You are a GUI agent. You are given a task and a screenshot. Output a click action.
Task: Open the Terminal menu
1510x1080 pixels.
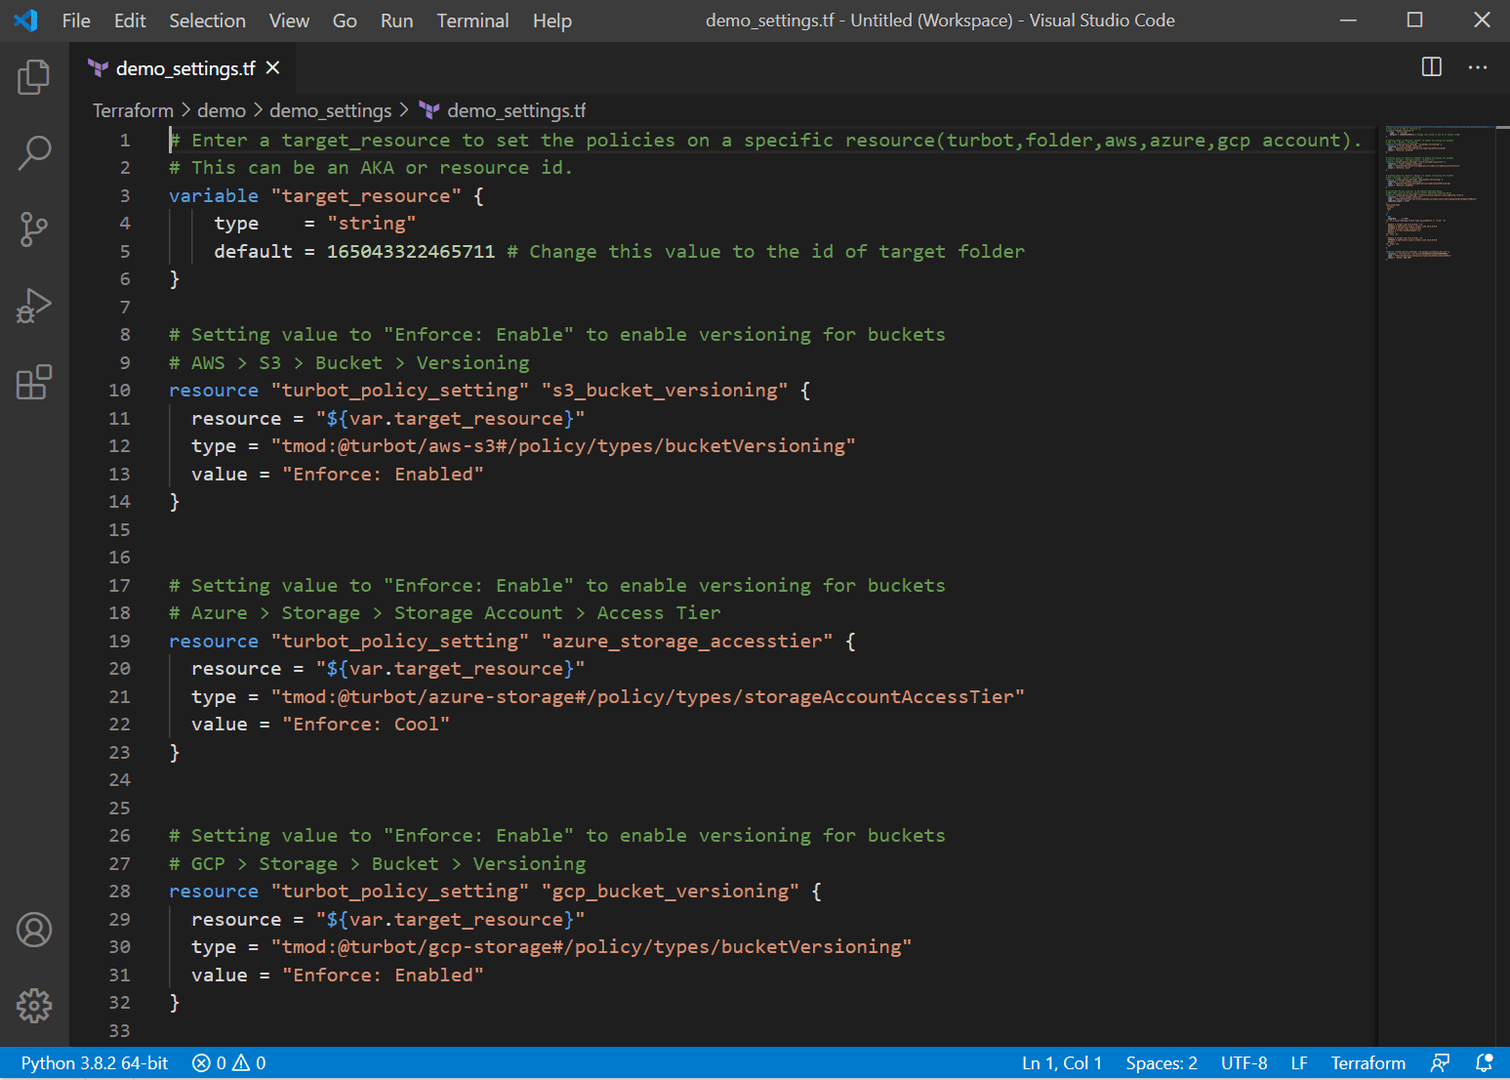point(473,20)
